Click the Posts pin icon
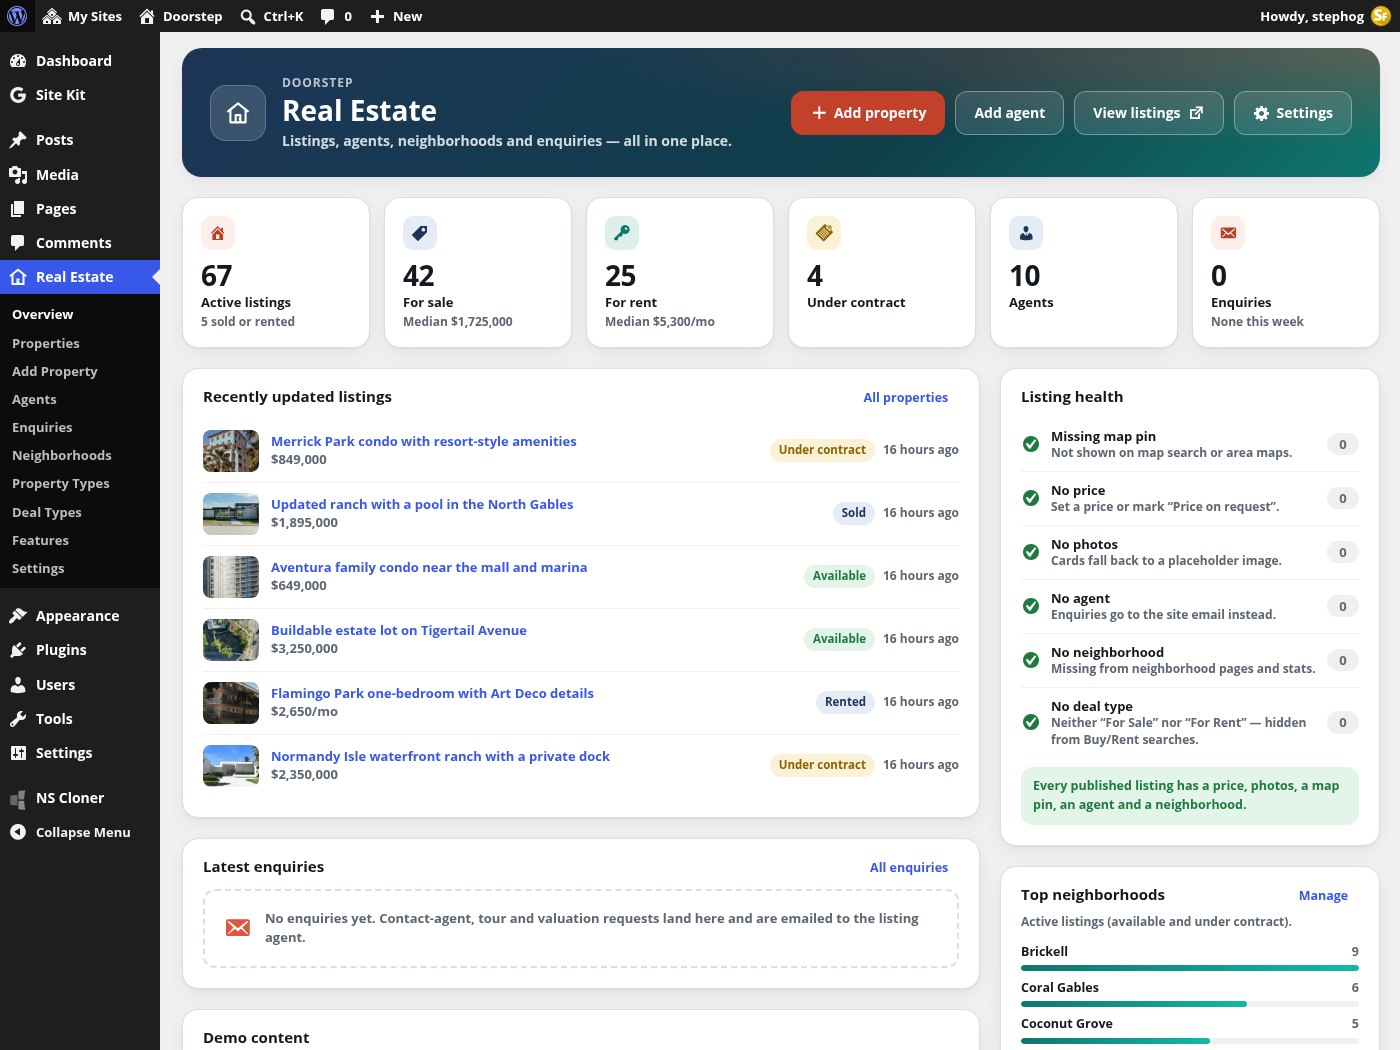Viewport: 1400px width, 1050px height. [18, 140]
